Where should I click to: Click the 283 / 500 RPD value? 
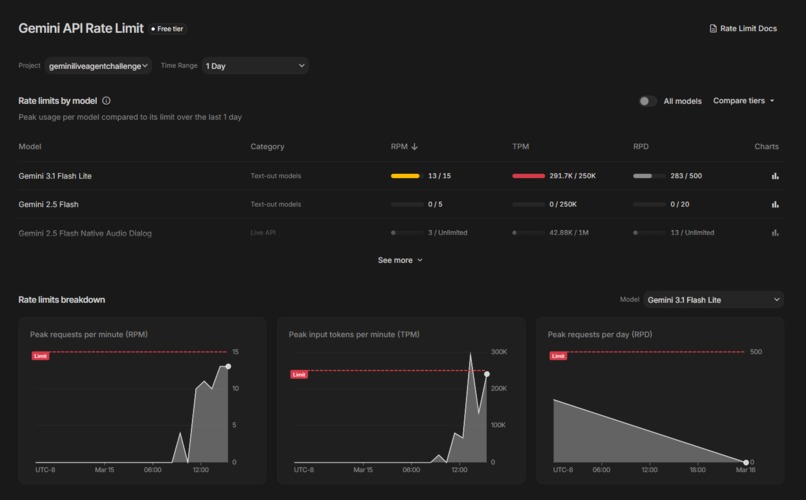click(686, 176)
